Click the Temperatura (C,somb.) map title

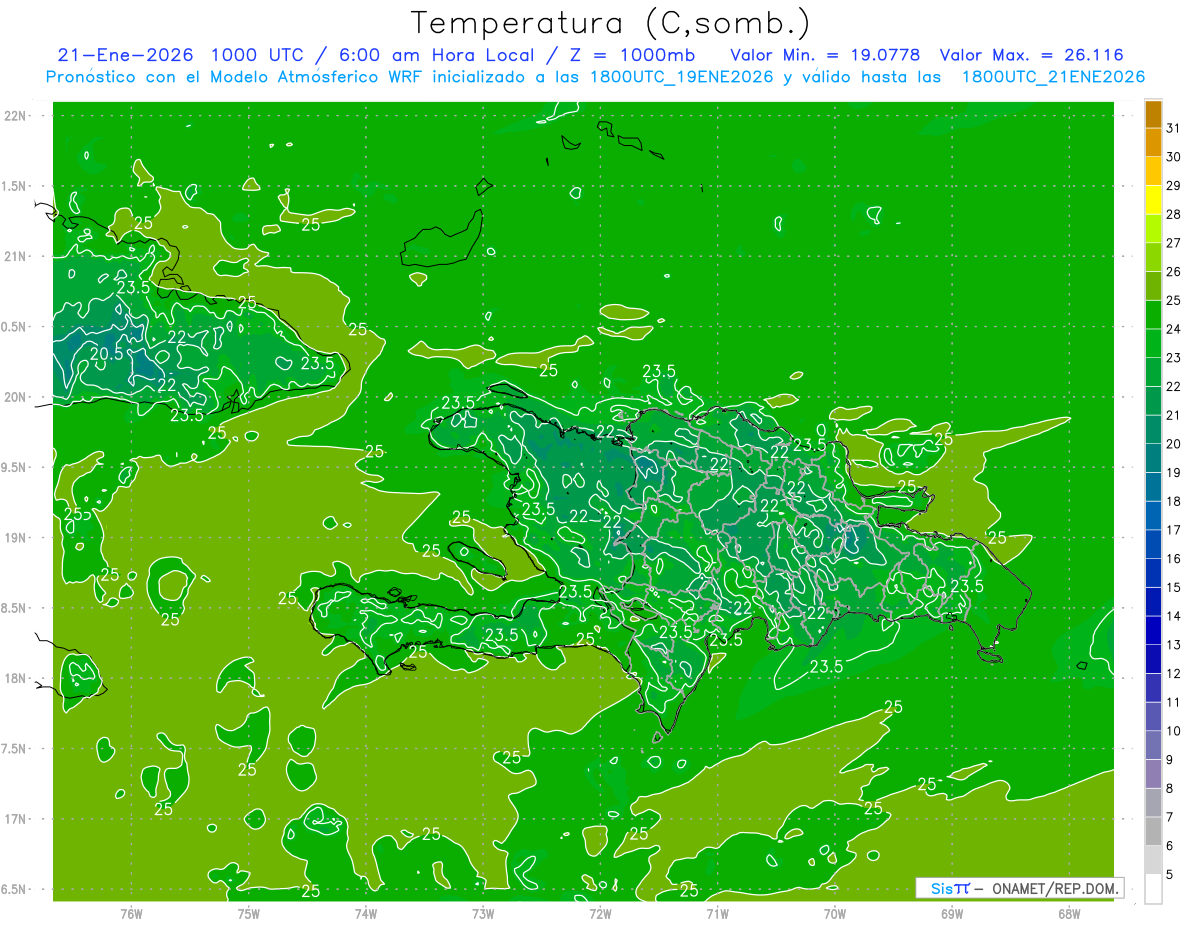(610, 22)
